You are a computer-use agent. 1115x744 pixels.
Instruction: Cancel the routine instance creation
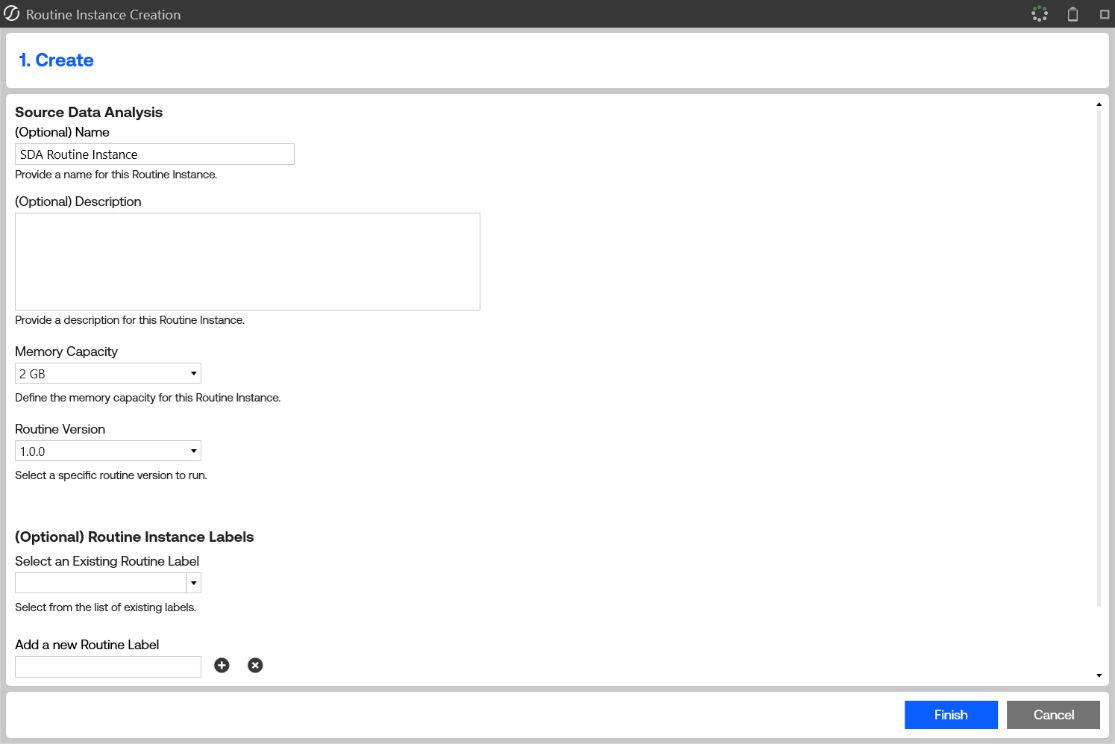pyautogui.click(x=1053, y=715)
